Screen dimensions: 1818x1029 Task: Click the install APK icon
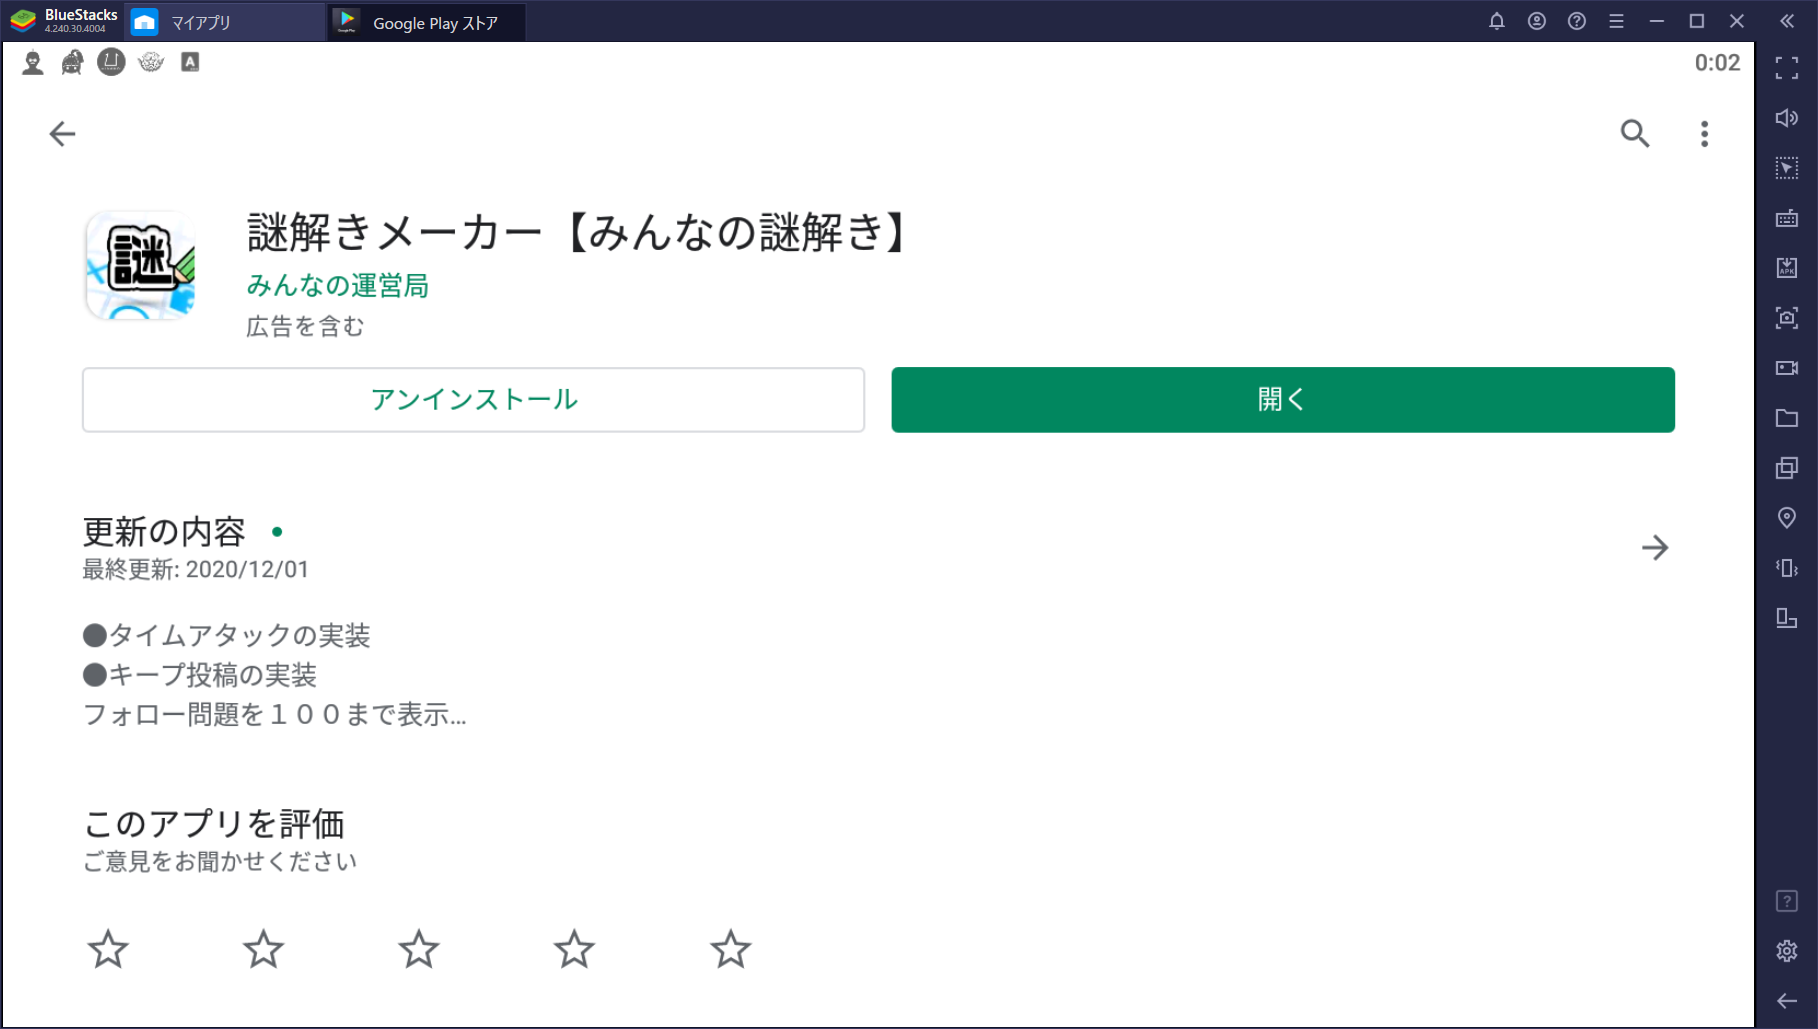(x=1787, y=268)
